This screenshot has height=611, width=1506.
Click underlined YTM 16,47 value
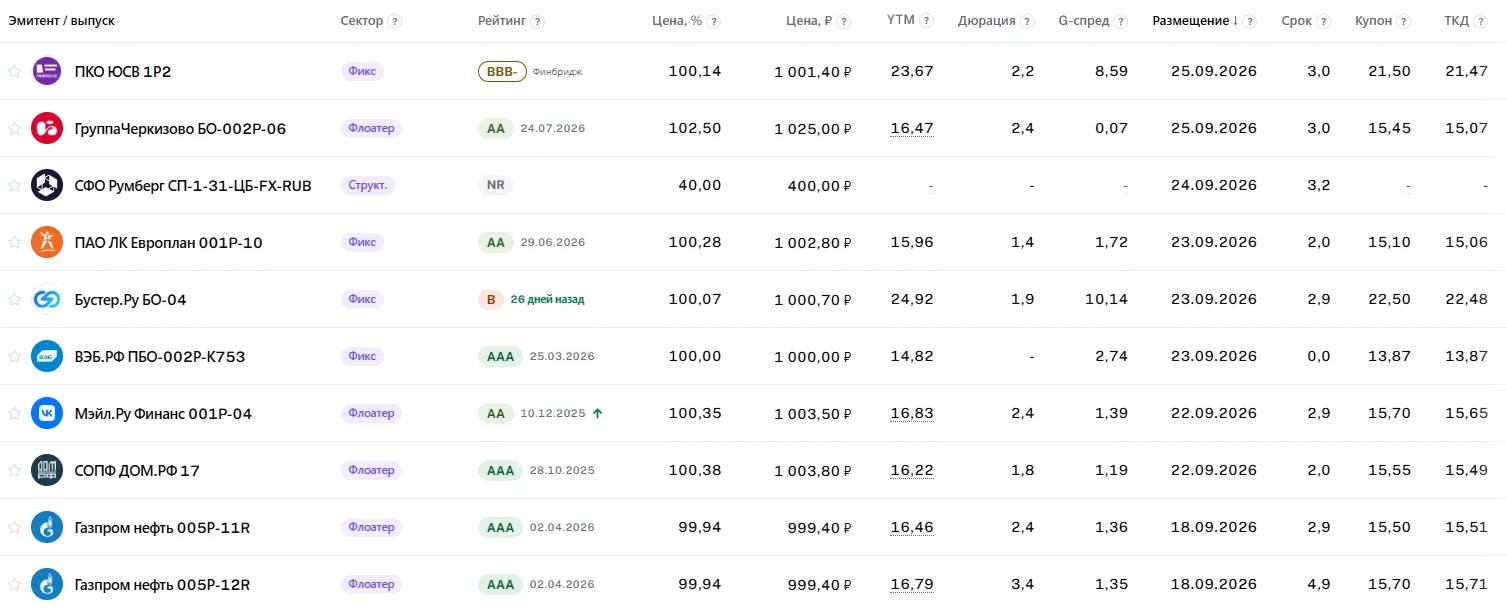[911, 128]
